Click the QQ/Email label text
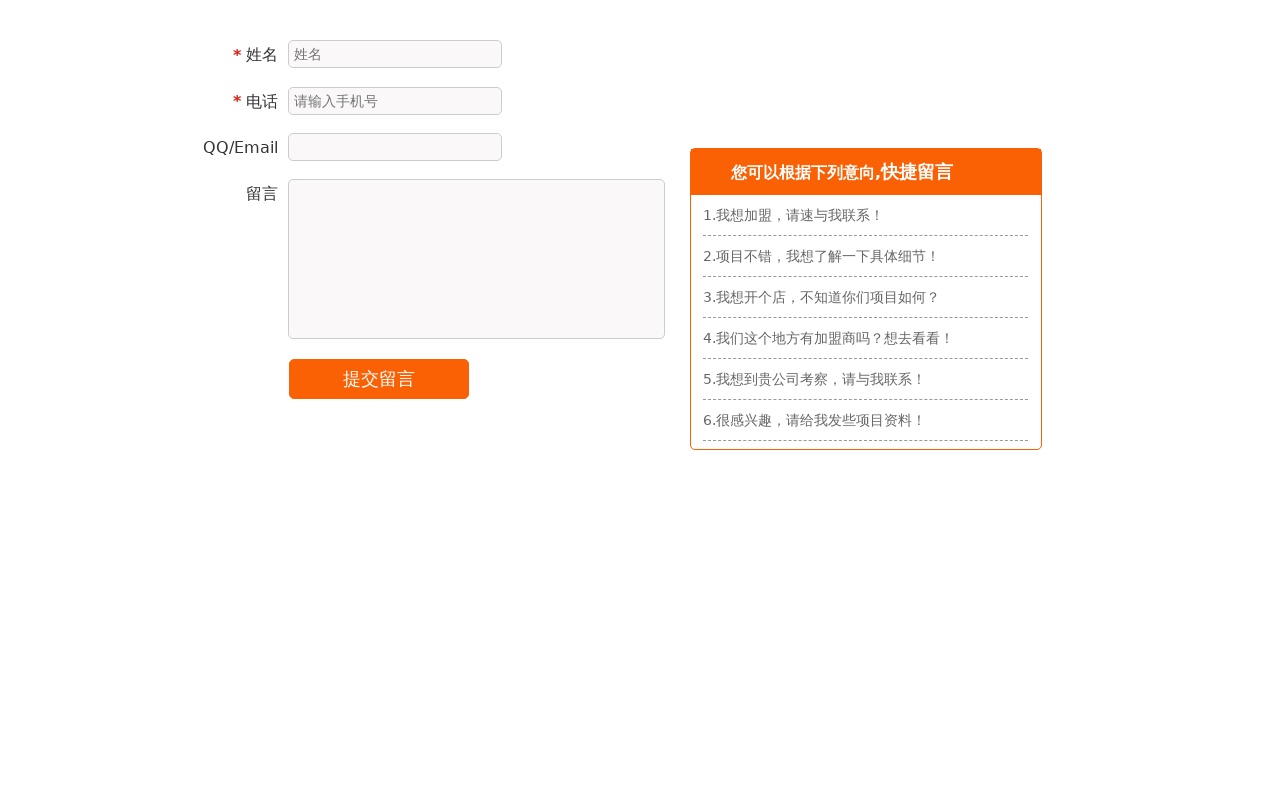This screenshot has height=800, width=1280. [240, 148]
